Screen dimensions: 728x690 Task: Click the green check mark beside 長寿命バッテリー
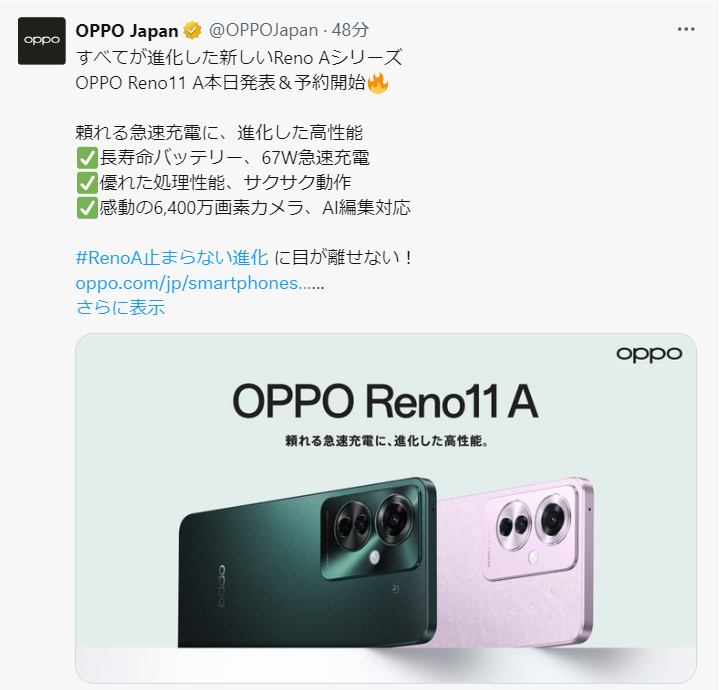coord(87,158)
